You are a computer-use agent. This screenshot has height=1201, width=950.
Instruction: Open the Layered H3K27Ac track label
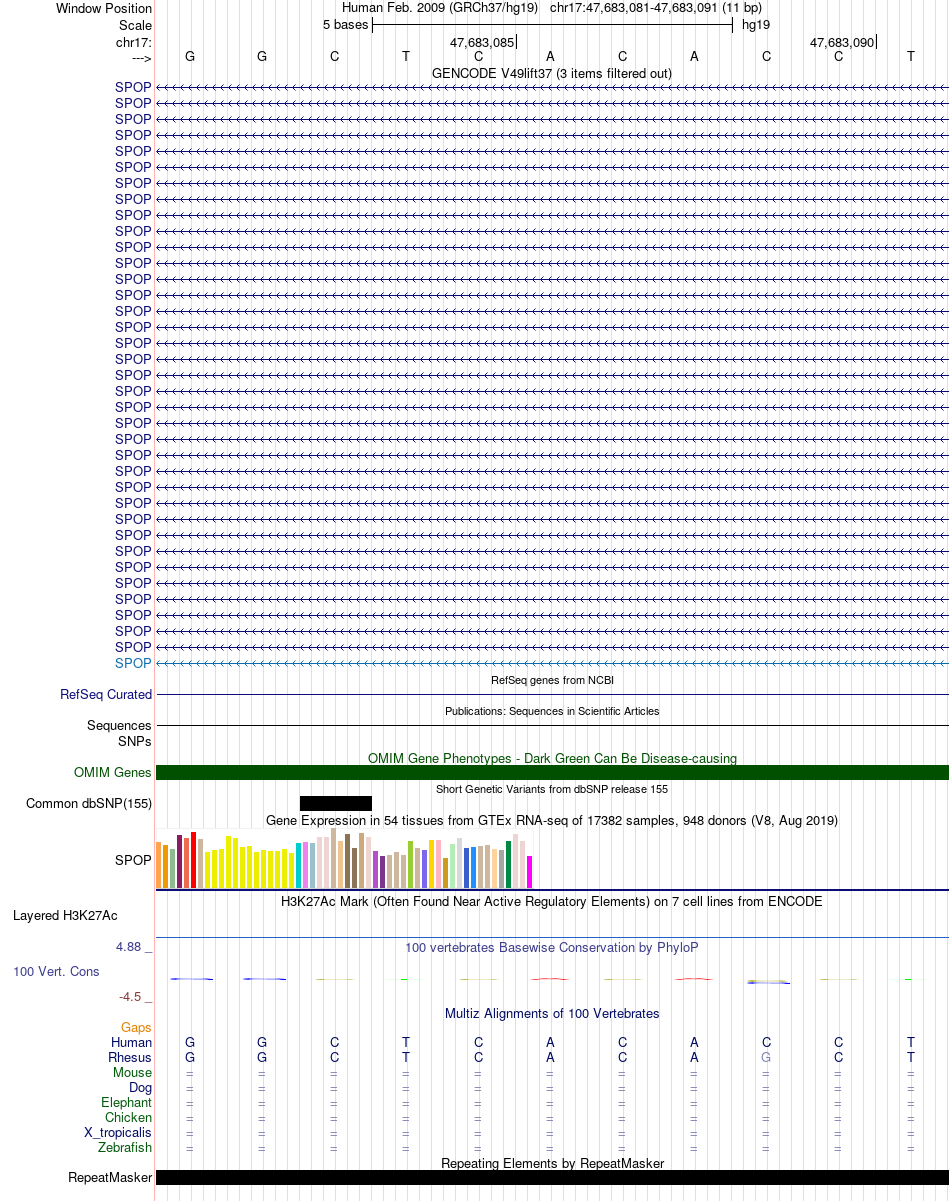click(65, 915)
